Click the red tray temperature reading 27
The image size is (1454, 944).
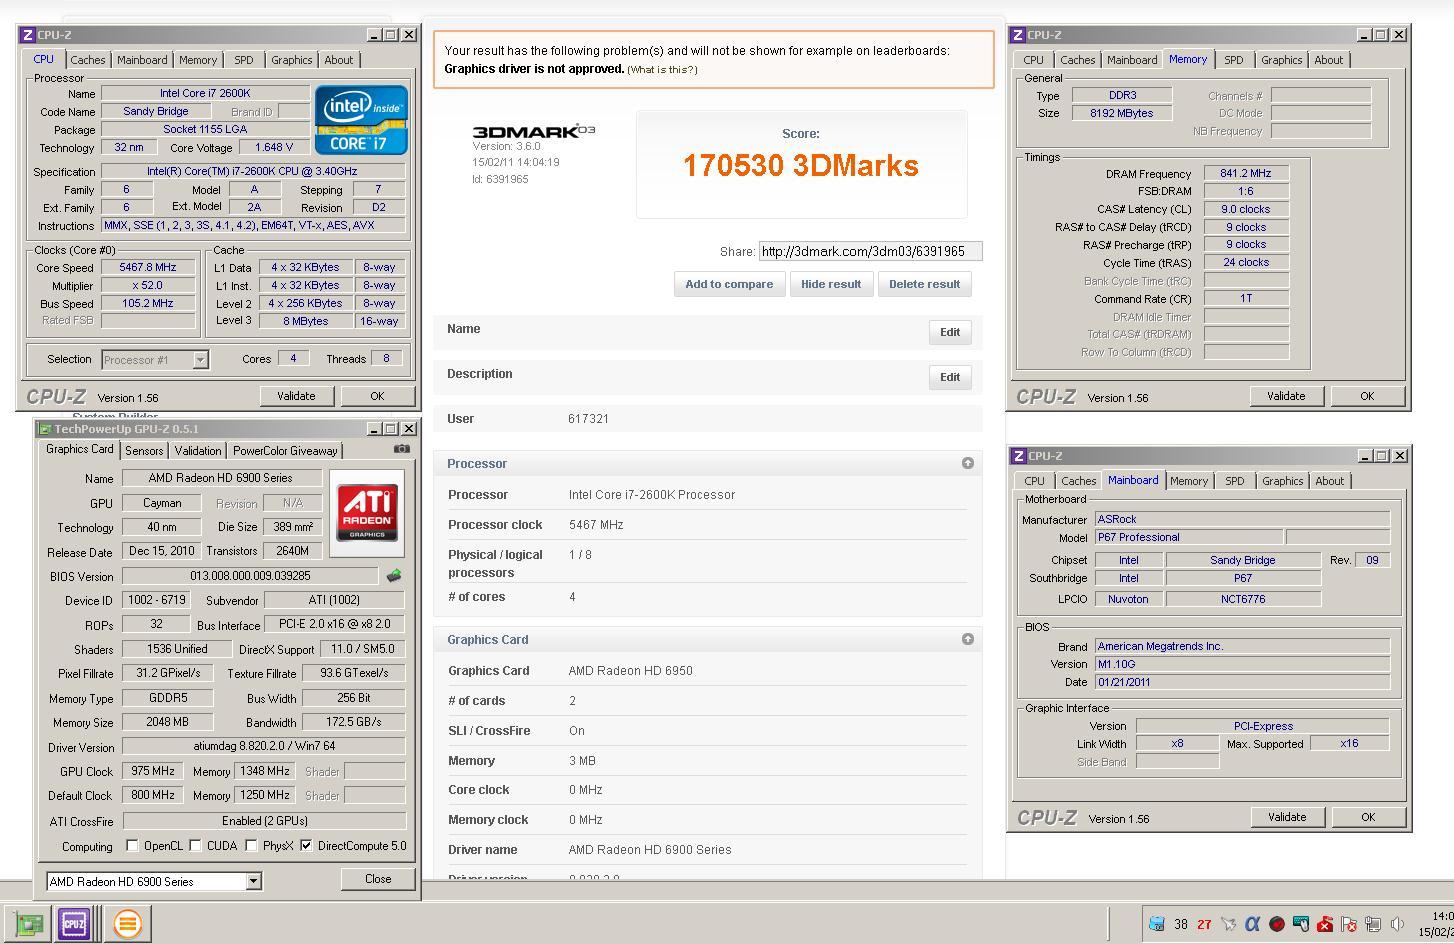point(1204,925)
